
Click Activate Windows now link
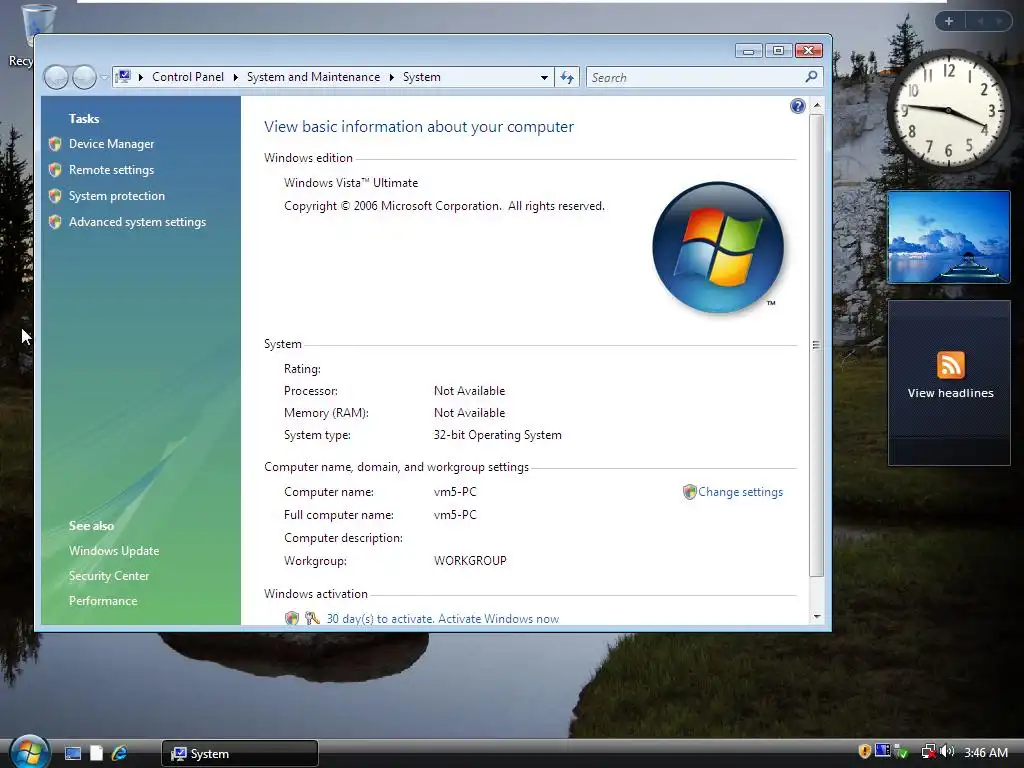(x=498, y=618)
